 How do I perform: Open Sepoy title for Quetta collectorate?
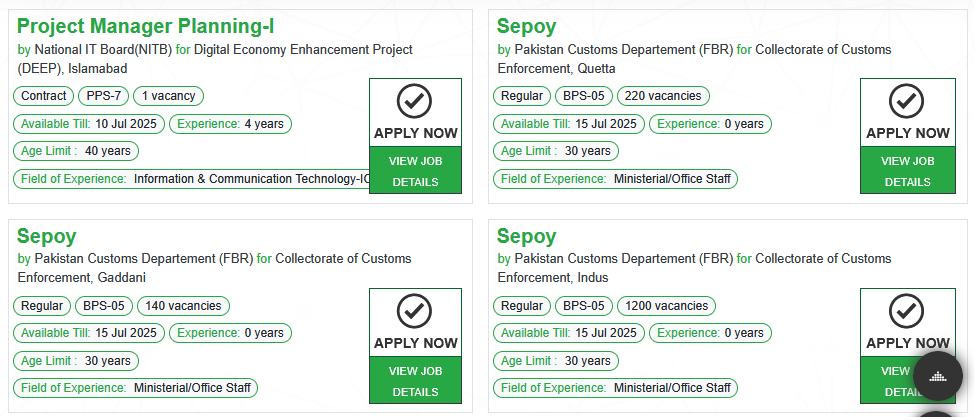[526, 27]
